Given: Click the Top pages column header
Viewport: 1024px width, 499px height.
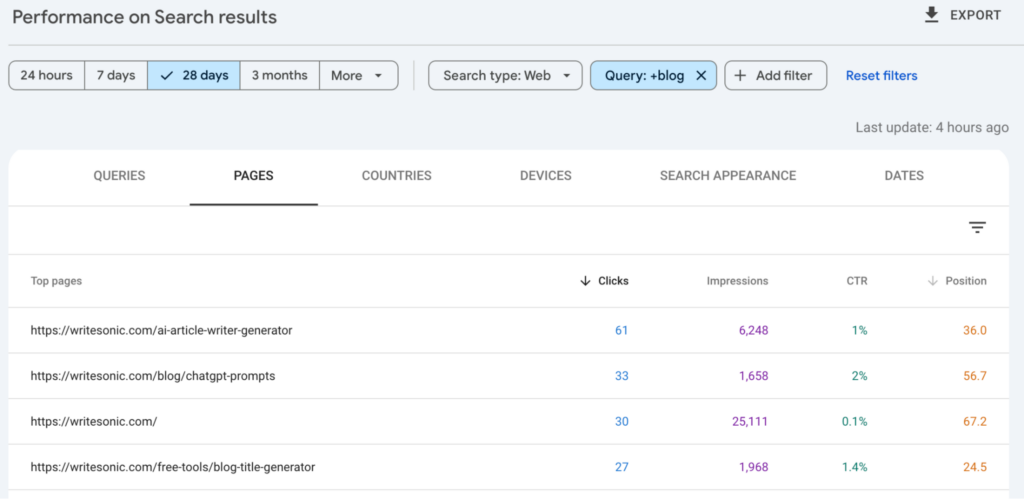Looking at the screenshot, I should point(56,281).
